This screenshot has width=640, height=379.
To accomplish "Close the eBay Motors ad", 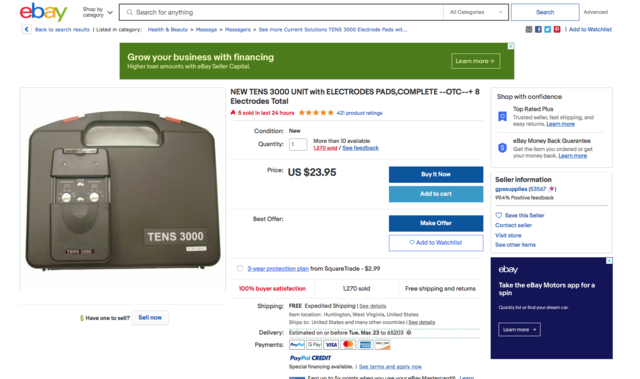I will click(609, 261).
